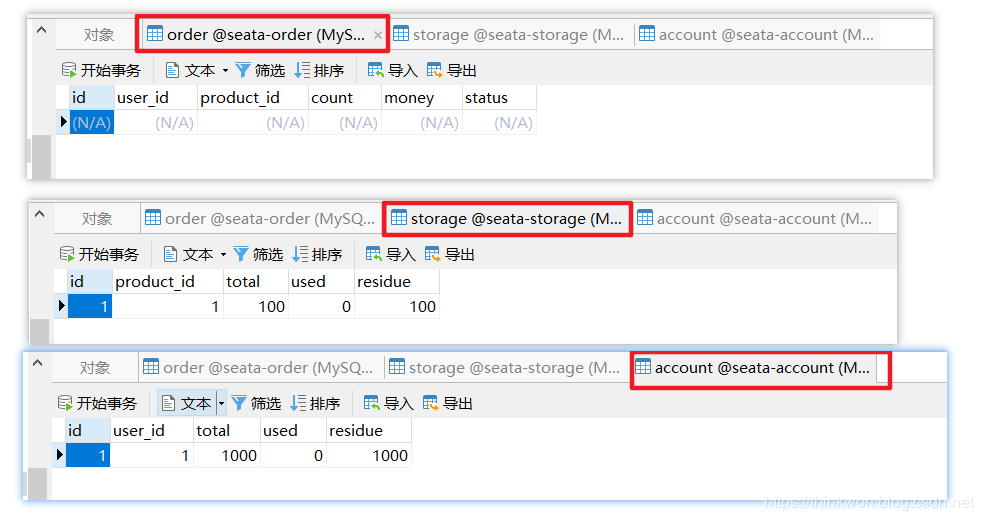The width and height of the screenshot is (984, 521).
Task: Open the Text (文本) dropdown above the account table
Action: click(x=221, y=403)
